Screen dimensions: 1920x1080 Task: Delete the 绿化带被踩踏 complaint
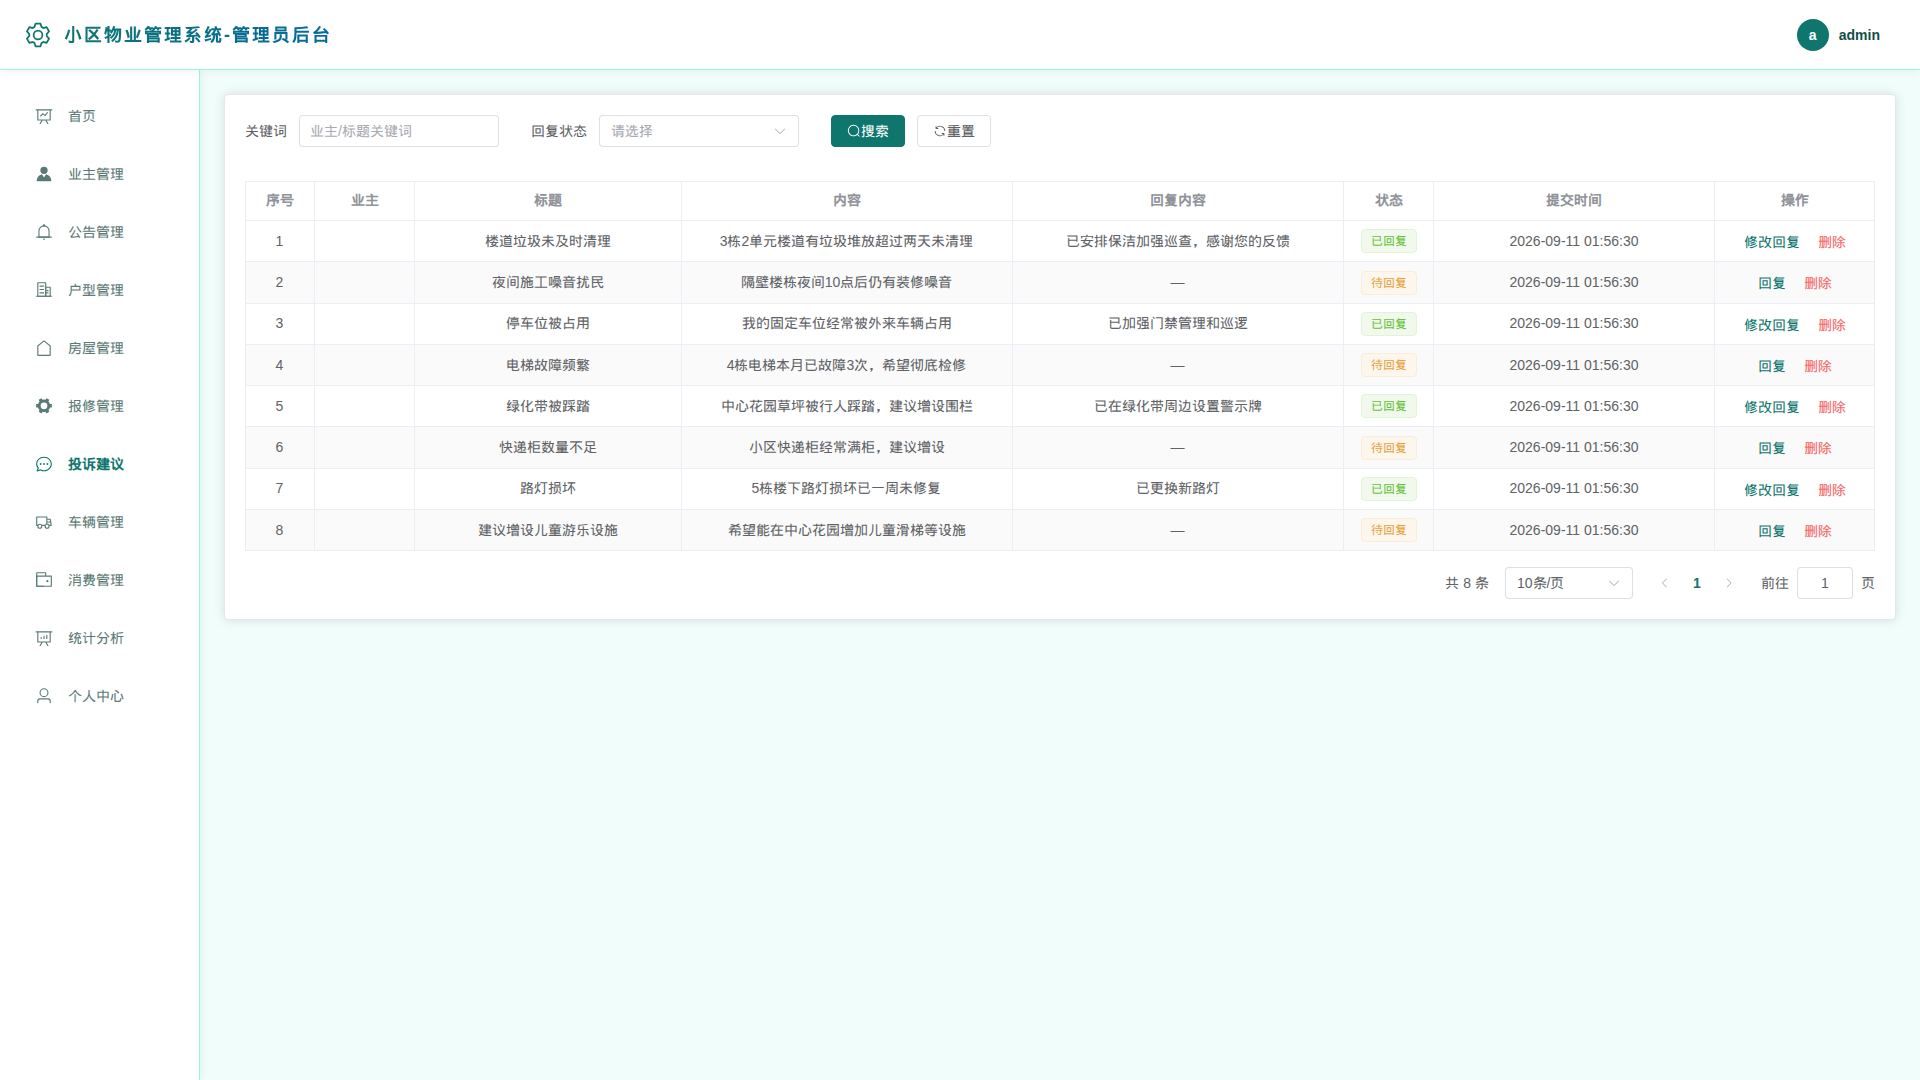click(1831, 407)
